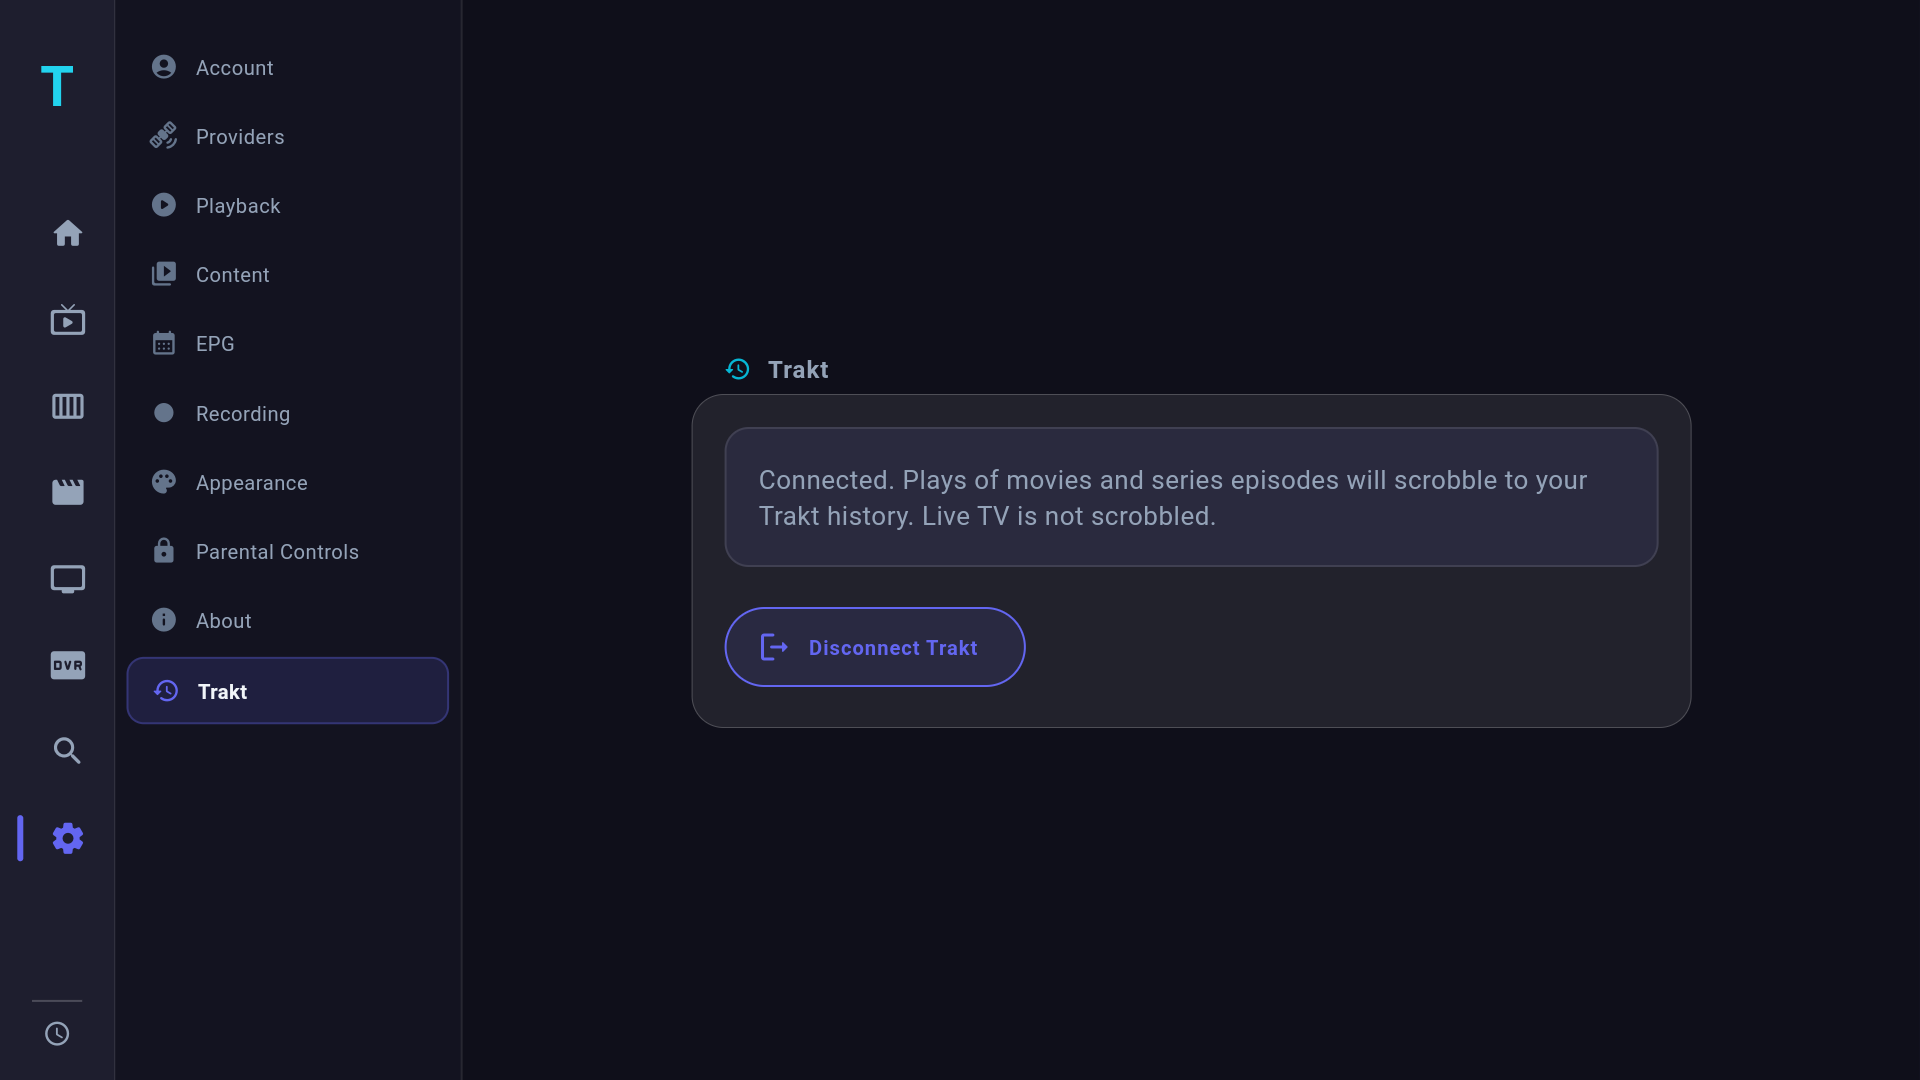Click the Trakt history icon in sidebar

point(166,691)
